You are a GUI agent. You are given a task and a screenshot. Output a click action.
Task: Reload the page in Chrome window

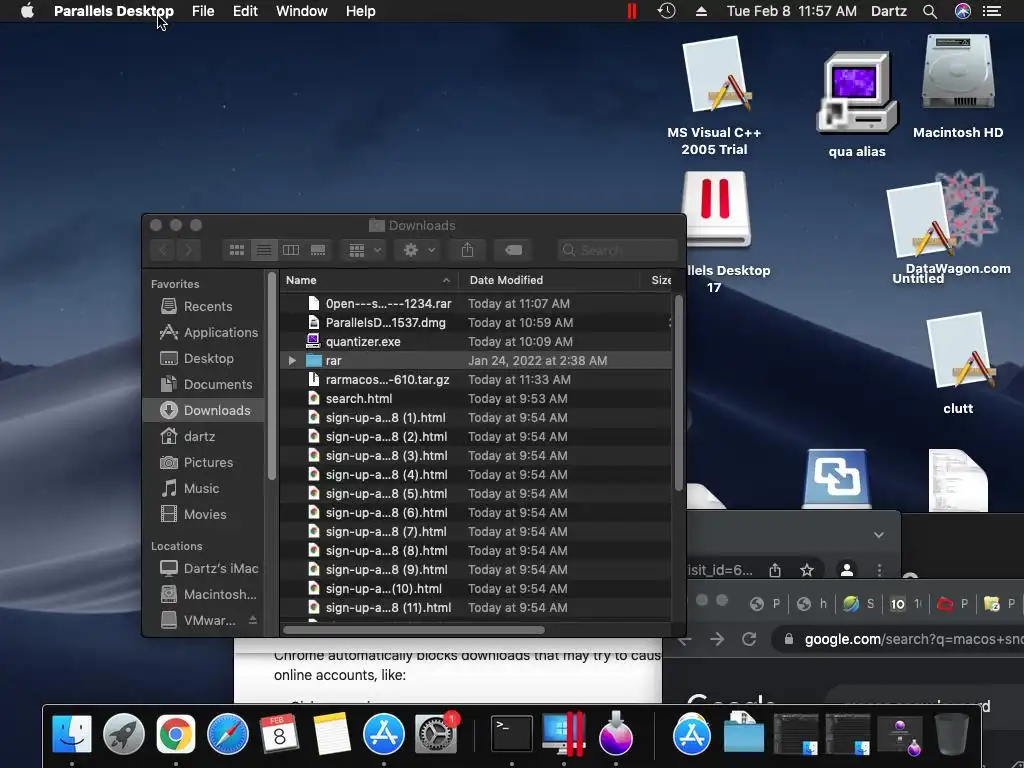(x=748, y=639)
